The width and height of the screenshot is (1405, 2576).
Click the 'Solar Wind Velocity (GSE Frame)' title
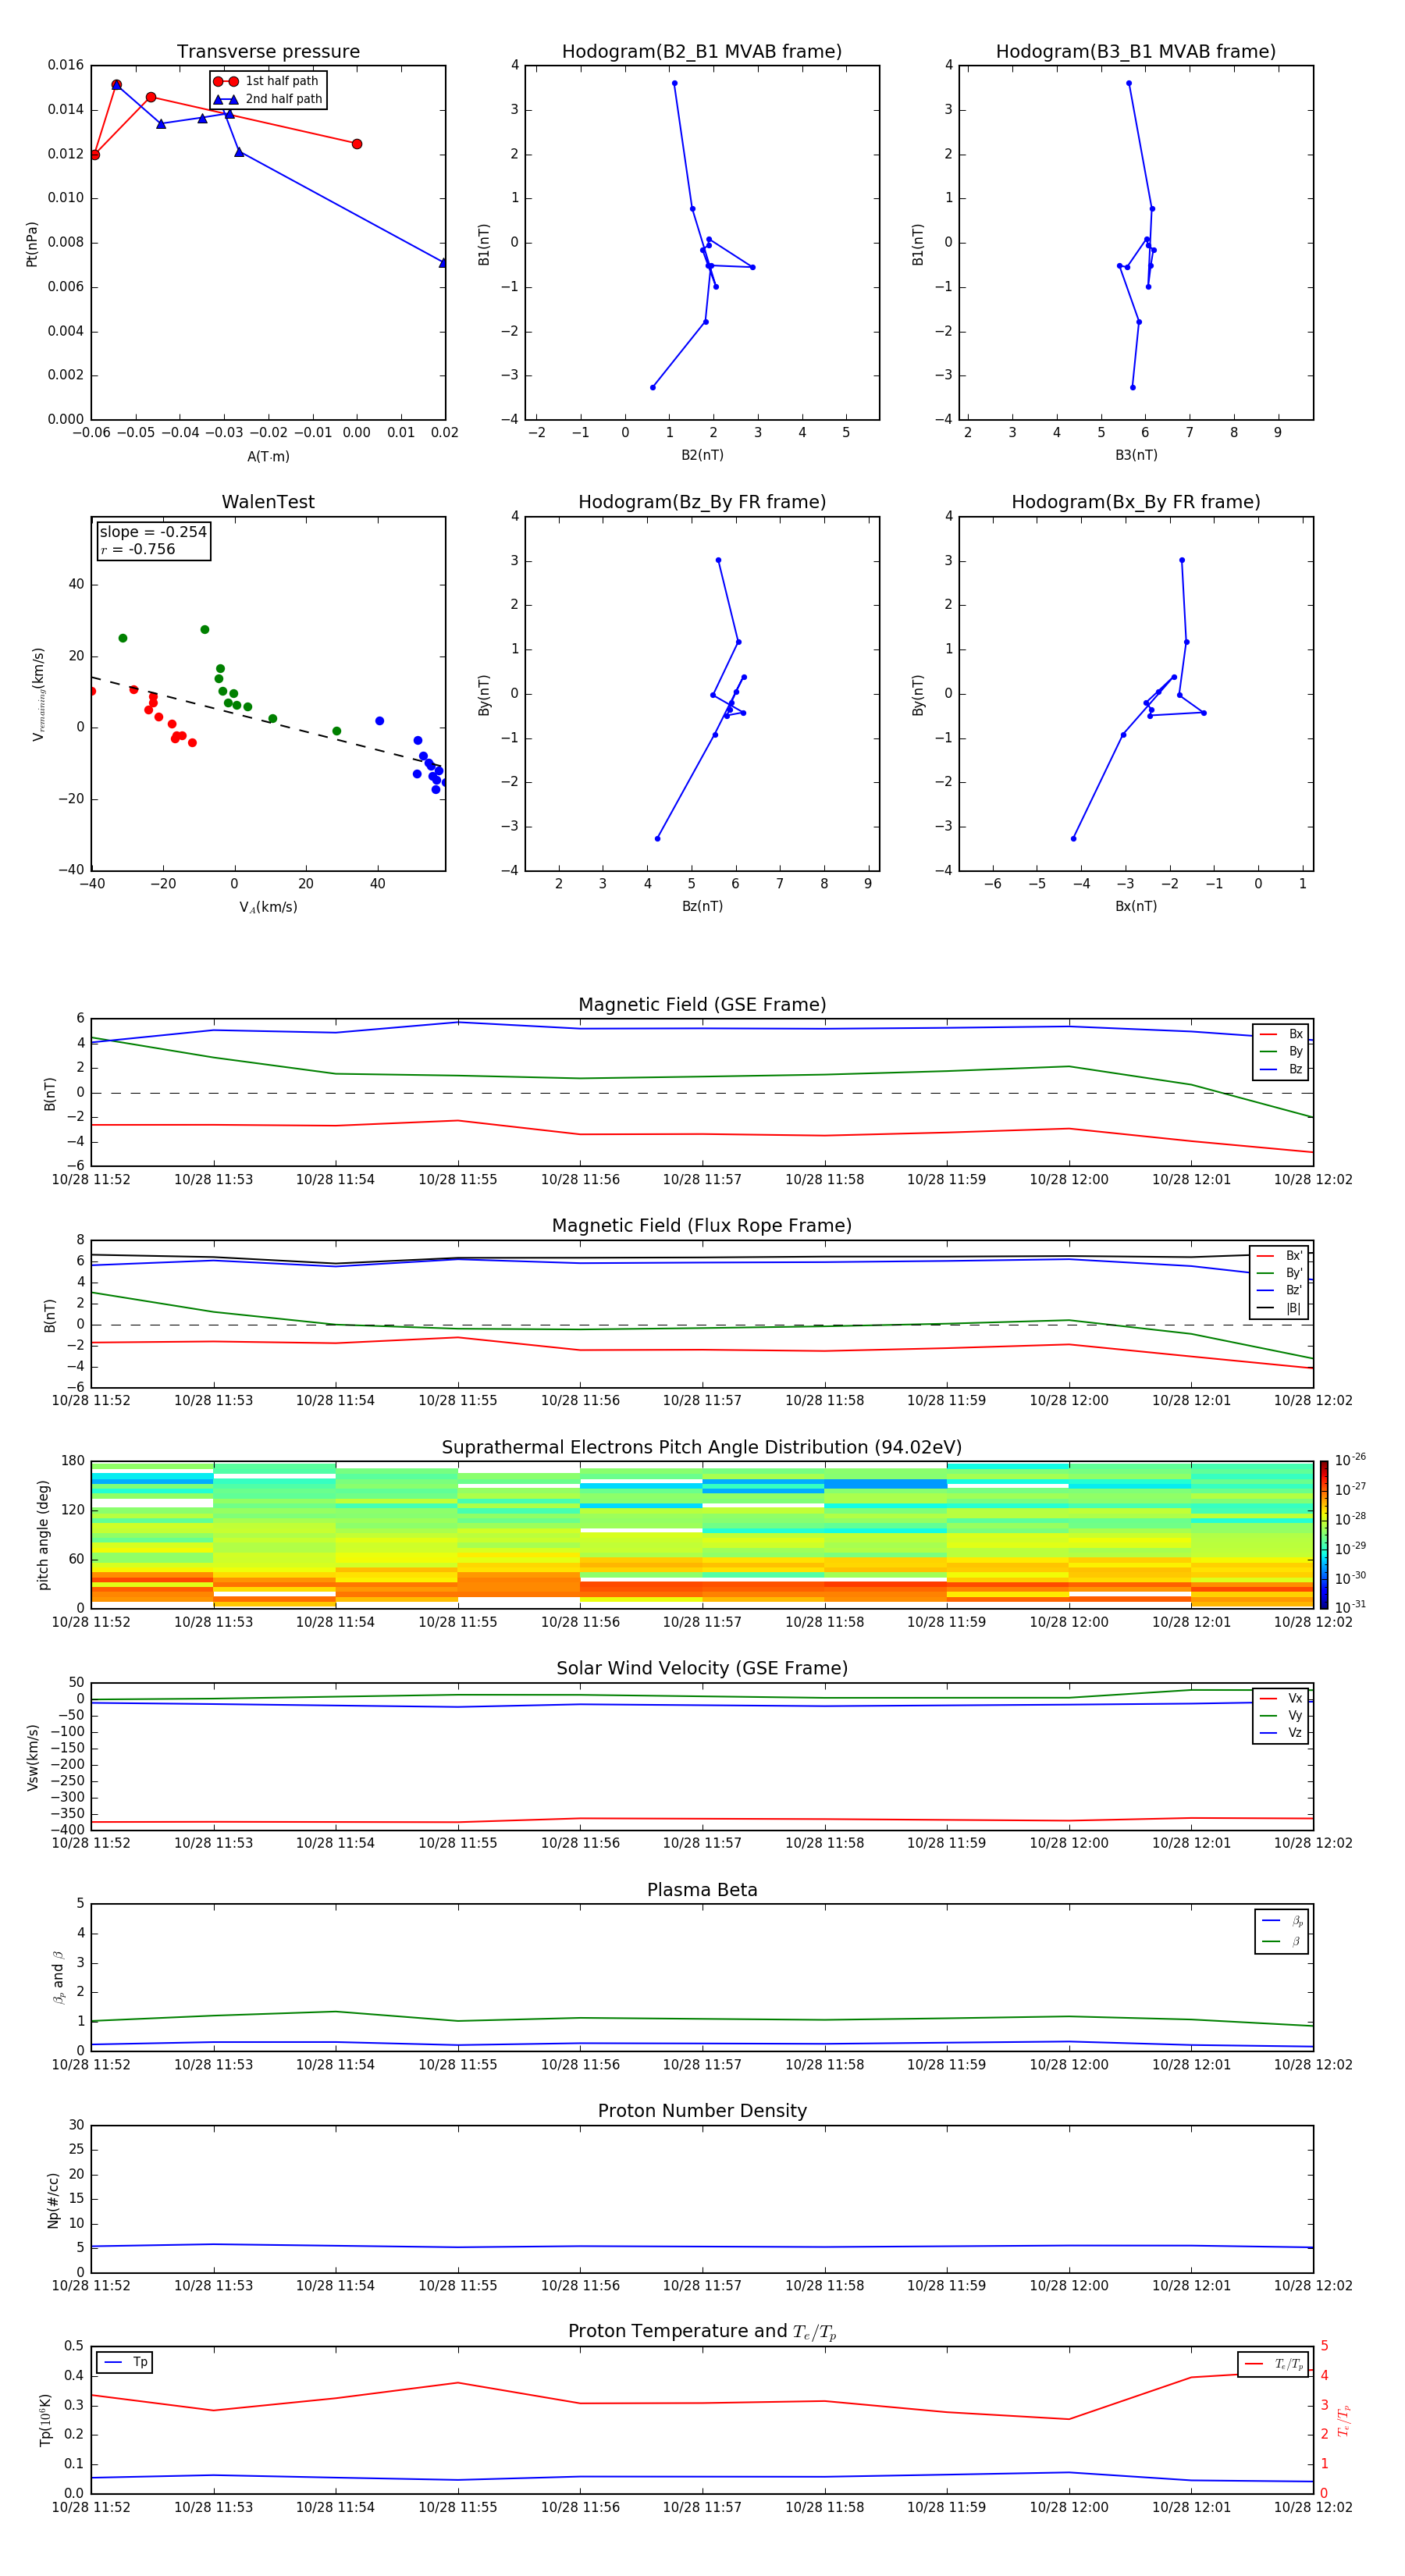(702, 1668)
